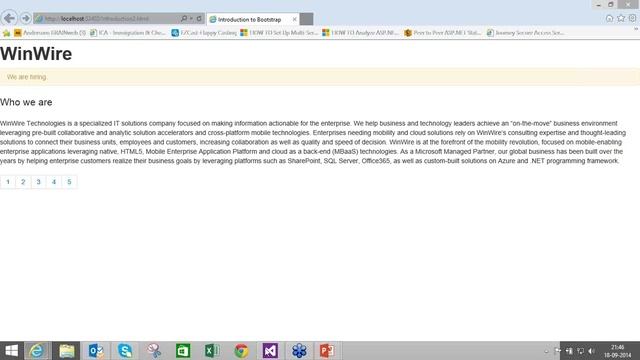Open taskbar clock showing 21:46

click(618, 351)
